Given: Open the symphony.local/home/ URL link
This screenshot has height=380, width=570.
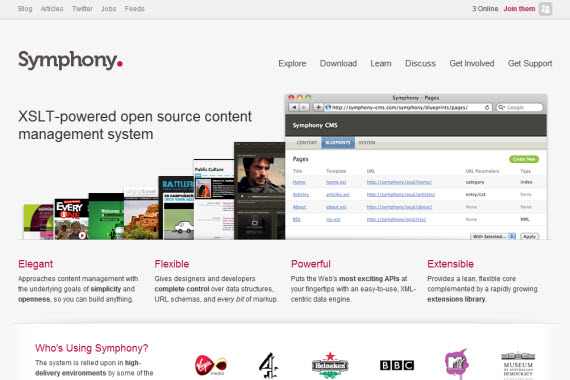Looking at the screenshot, I should [399, 182].
